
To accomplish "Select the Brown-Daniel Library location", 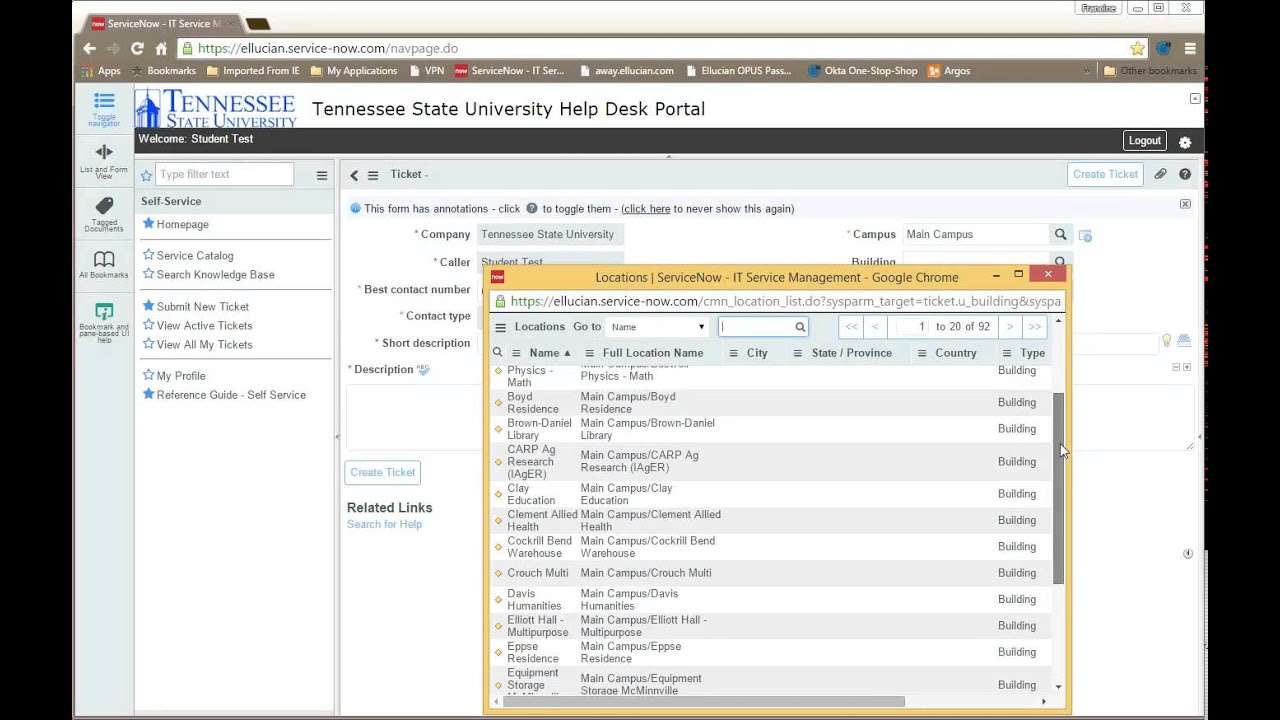I will [539, 429].
